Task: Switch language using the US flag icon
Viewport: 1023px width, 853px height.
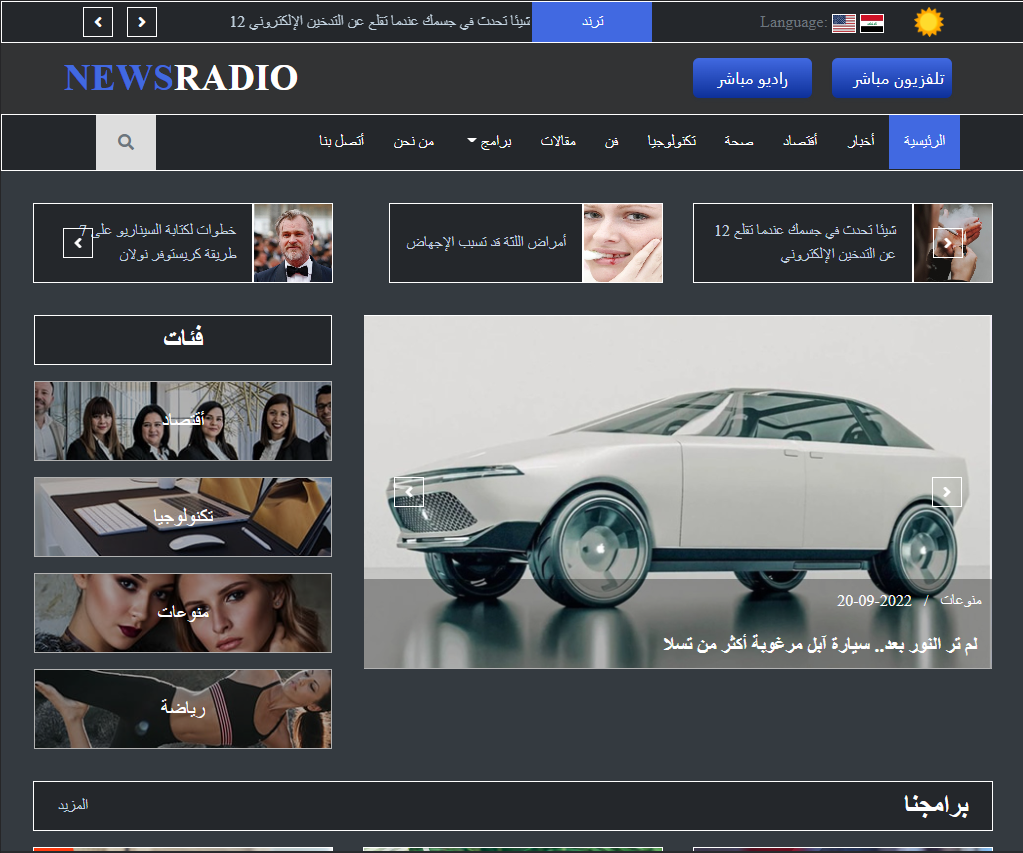Action: pos(844,23)
